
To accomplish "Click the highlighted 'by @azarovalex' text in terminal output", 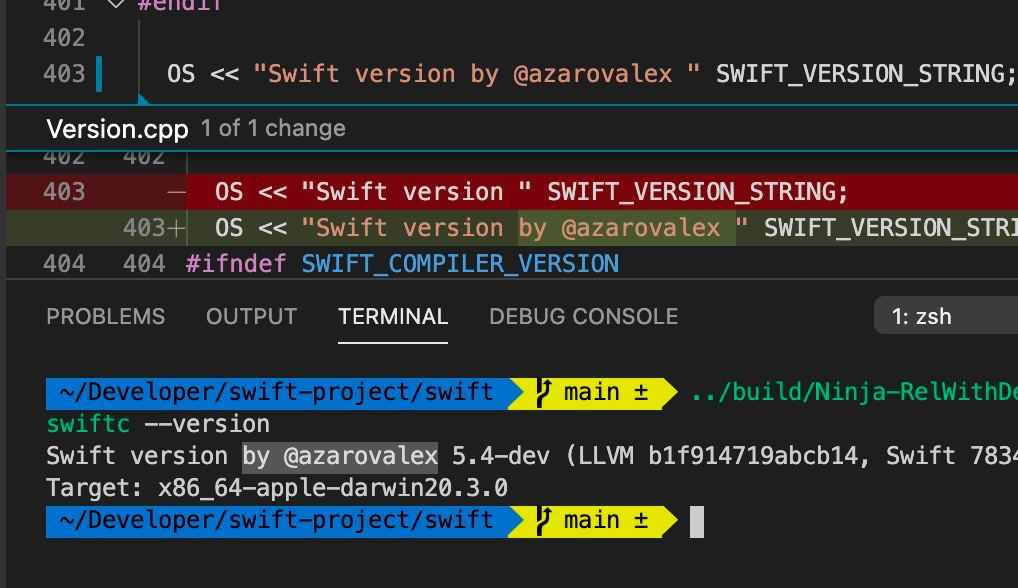I will pyautogui.click(x=340, y=456).
